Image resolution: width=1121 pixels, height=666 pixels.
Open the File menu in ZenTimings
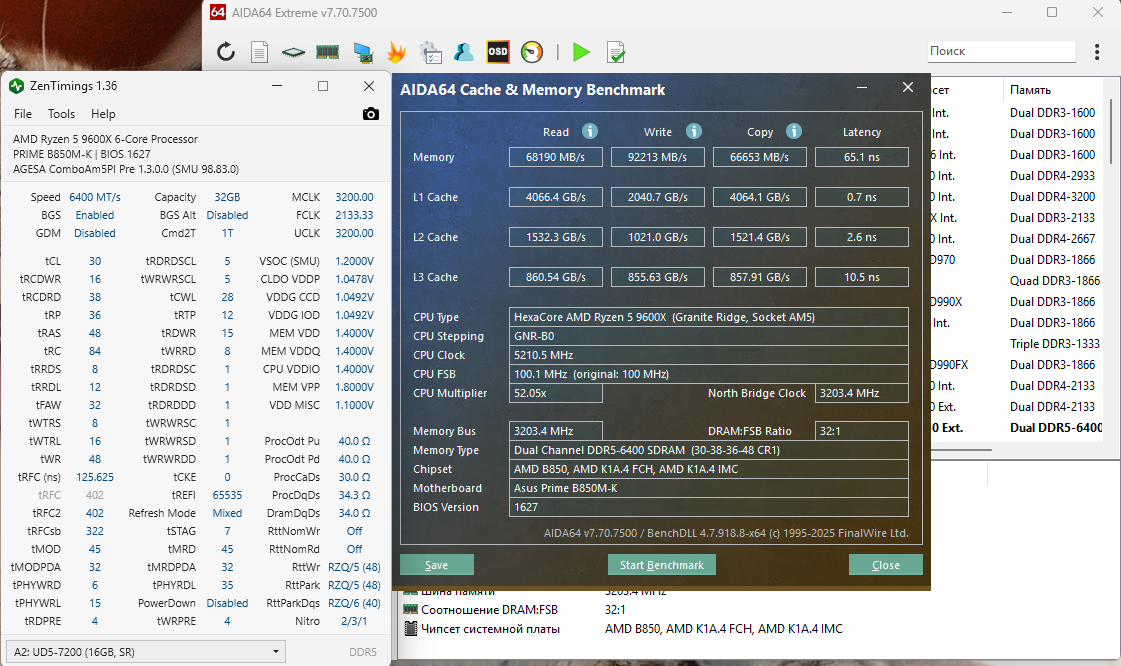pyautogui.click(x=23, y=114)
